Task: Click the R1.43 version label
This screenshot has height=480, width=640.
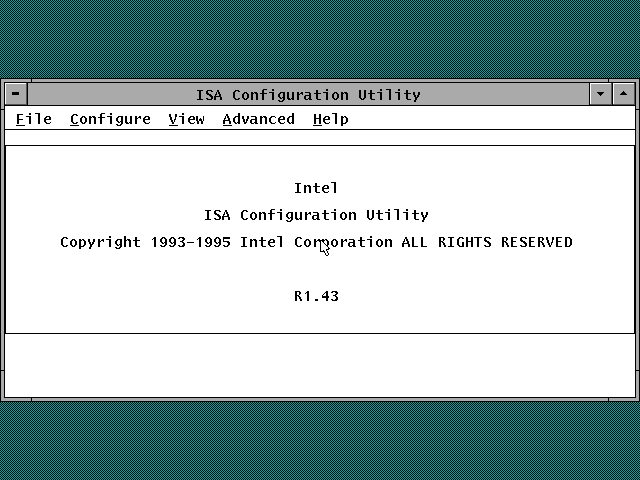Action: click(x=316, y=296)
